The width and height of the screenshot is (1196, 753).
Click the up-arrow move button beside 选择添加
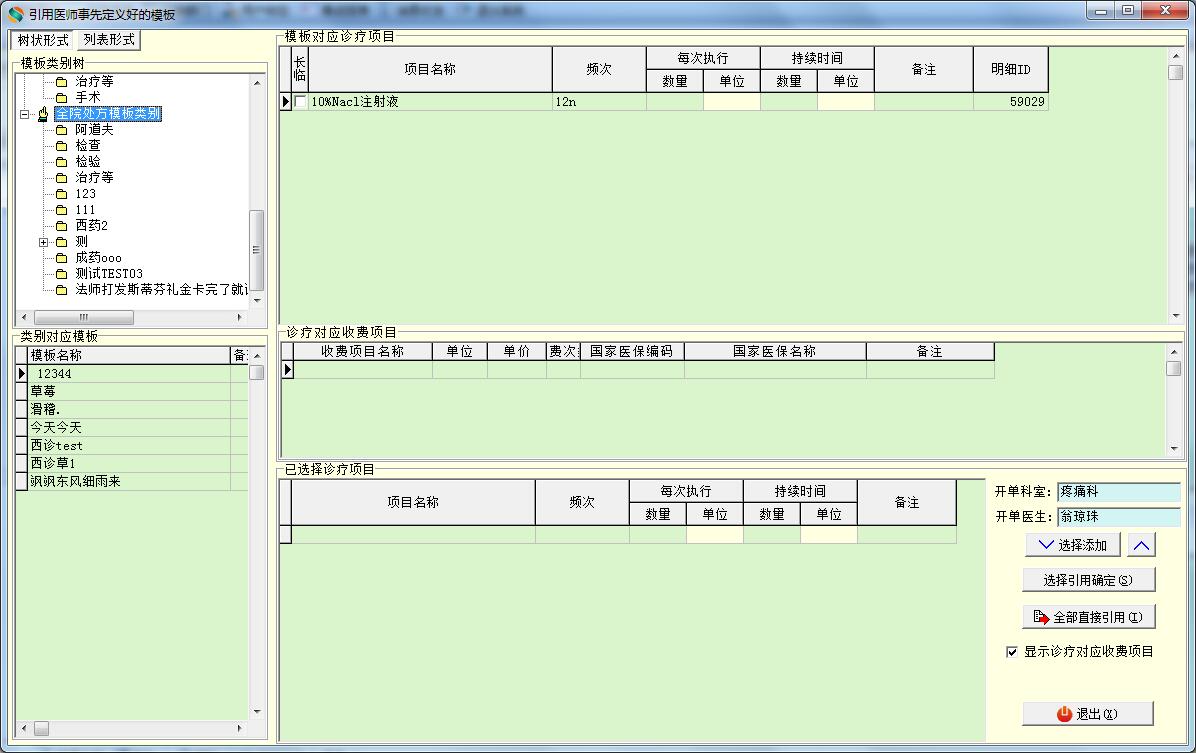coord(1141,545)
